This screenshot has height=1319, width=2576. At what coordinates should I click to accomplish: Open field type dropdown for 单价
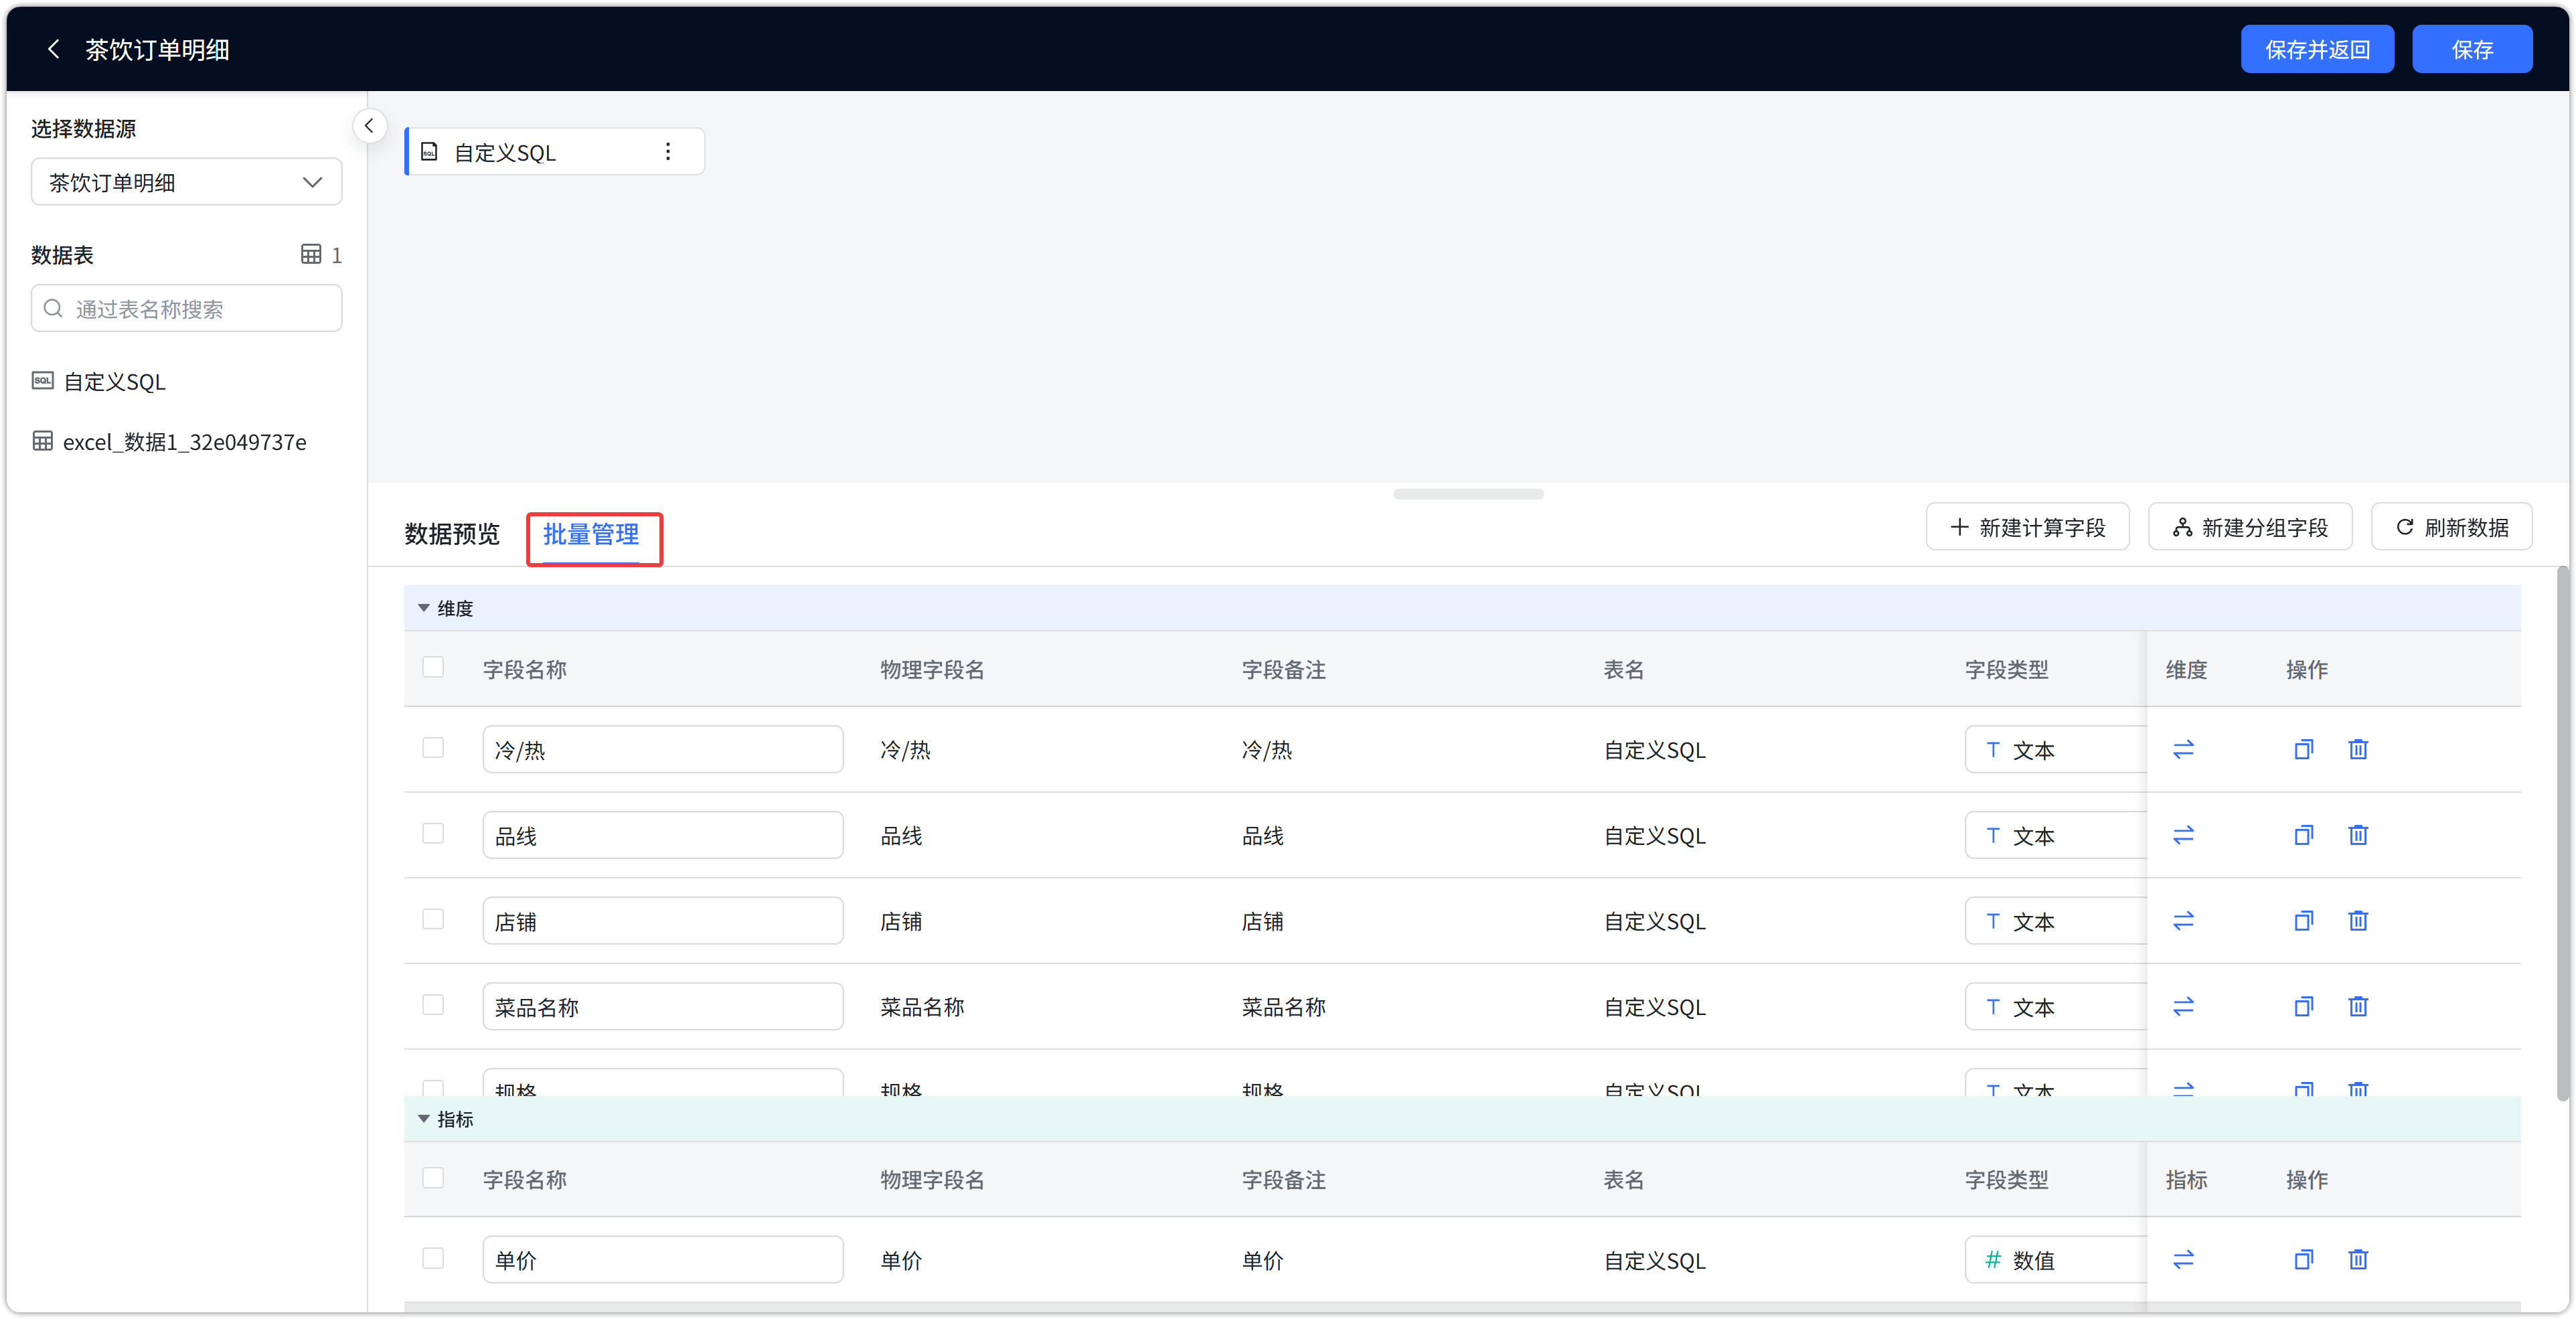coord(2056,1261)
